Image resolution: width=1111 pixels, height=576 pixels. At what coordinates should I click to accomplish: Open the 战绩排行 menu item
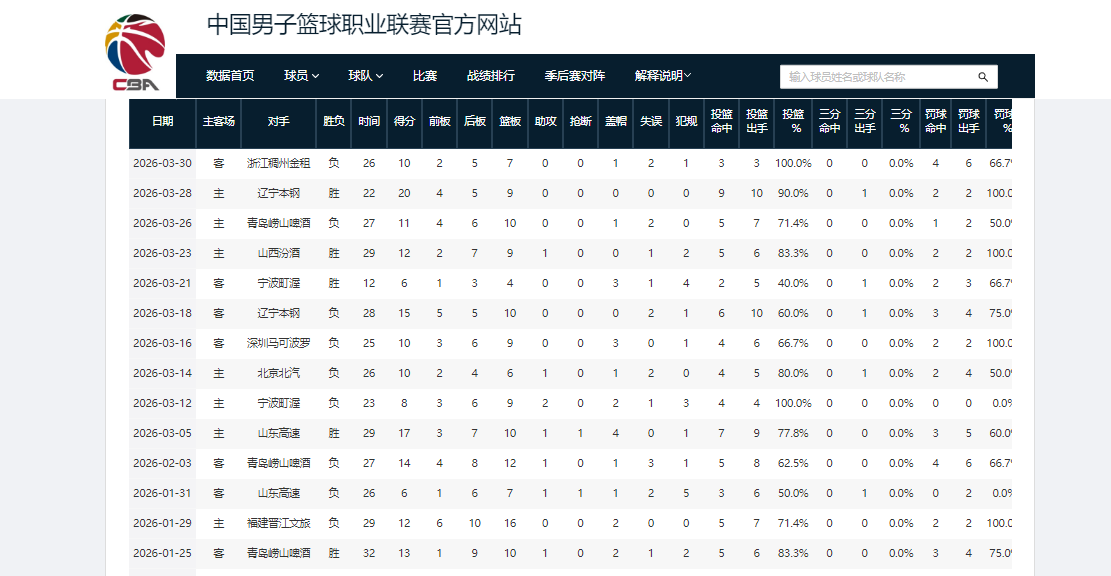point(490,76)
